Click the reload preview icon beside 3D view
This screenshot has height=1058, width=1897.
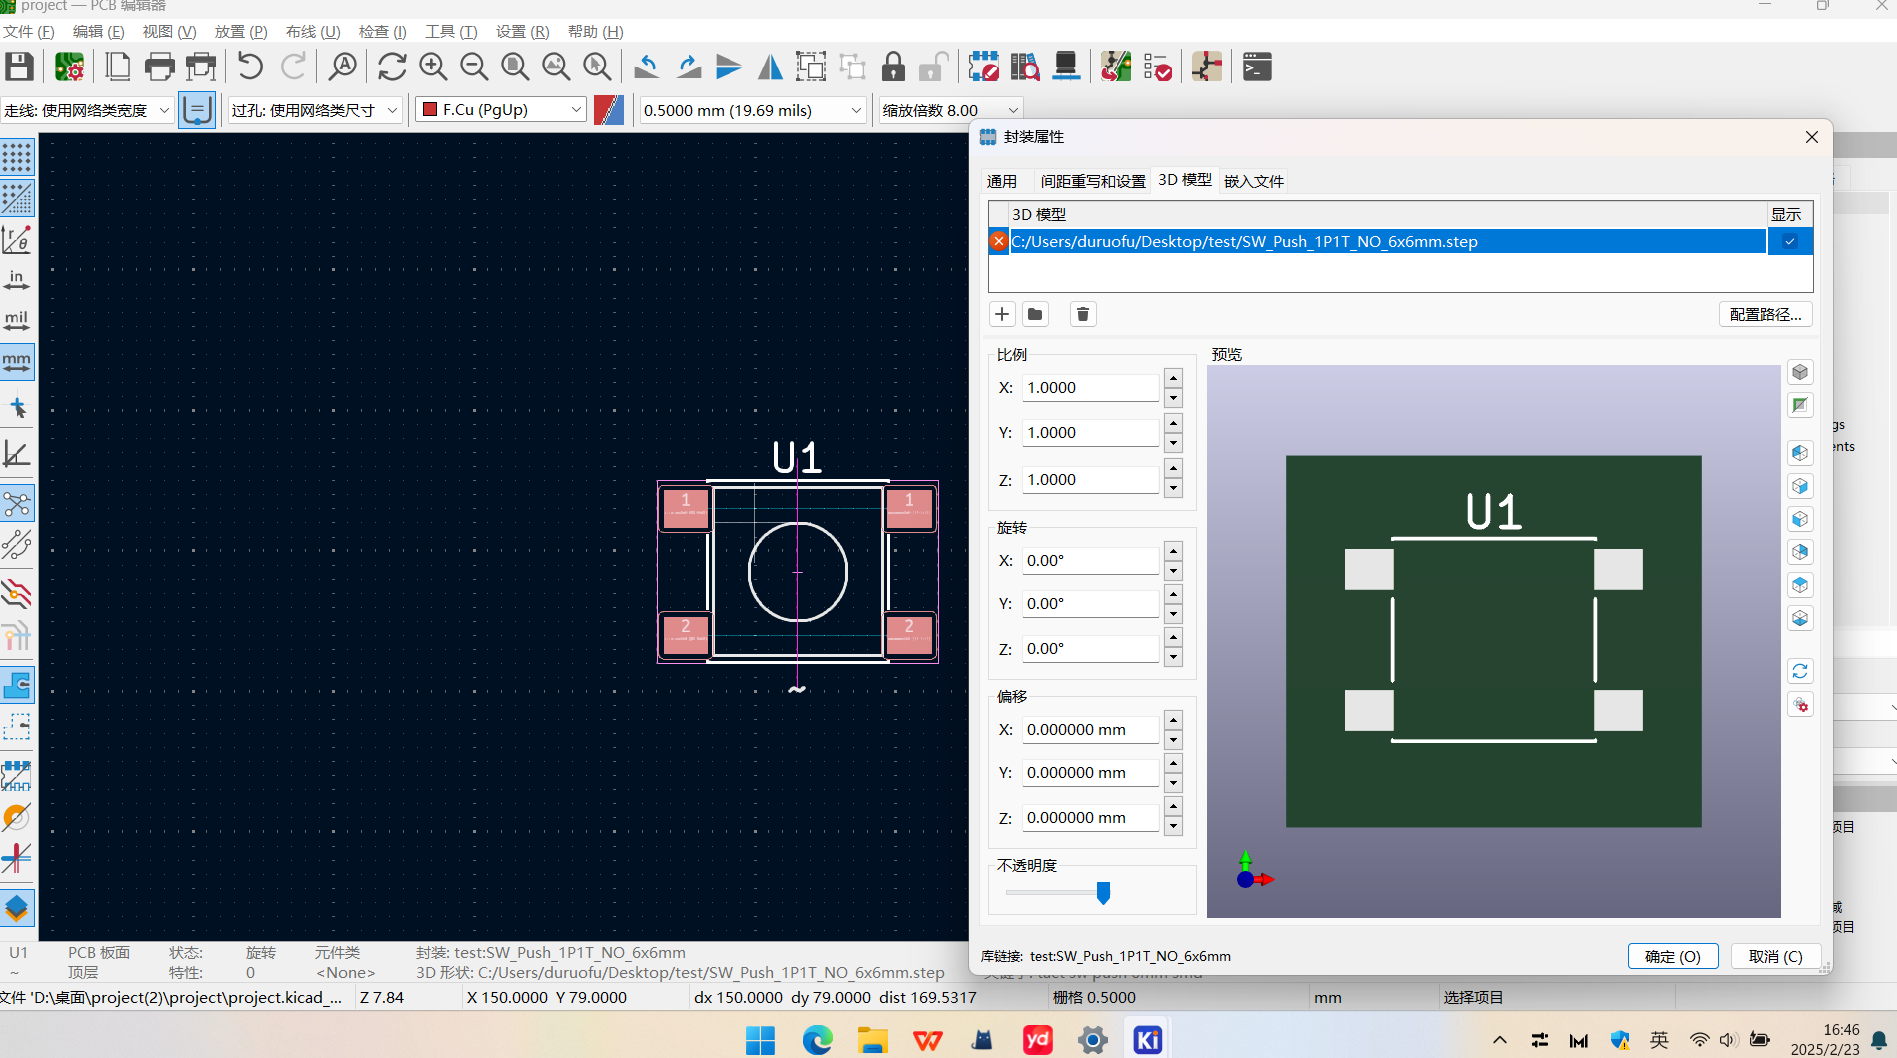[x=1800, y=671]
